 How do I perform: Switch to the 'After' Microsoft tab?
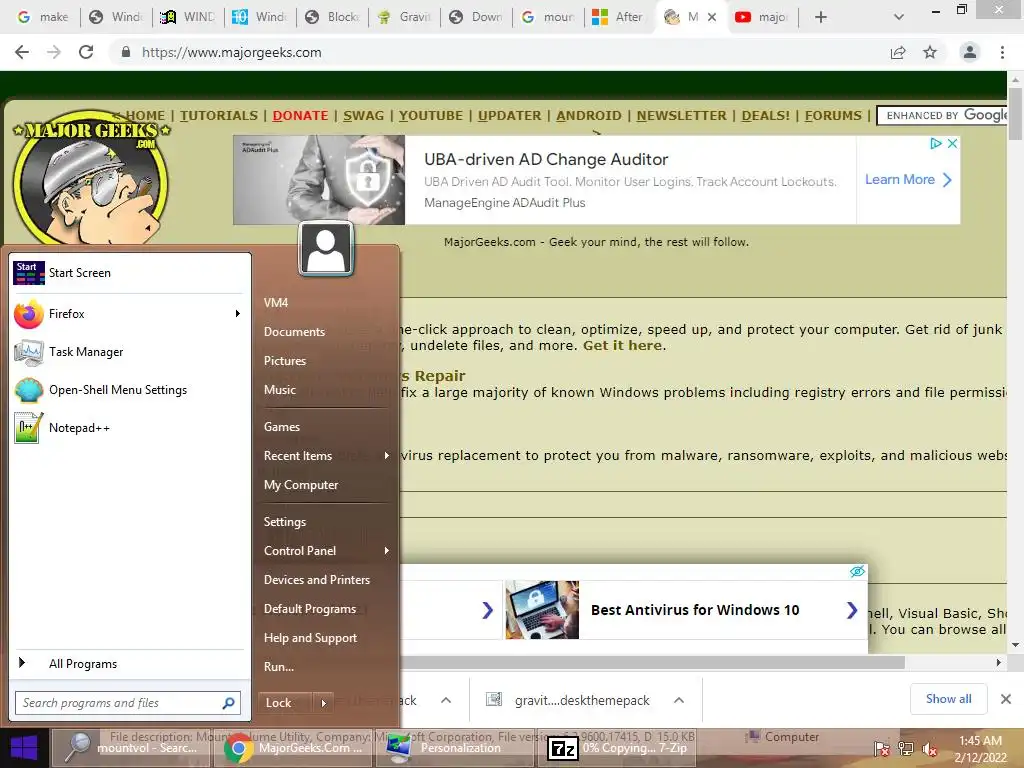click(617, 17)
